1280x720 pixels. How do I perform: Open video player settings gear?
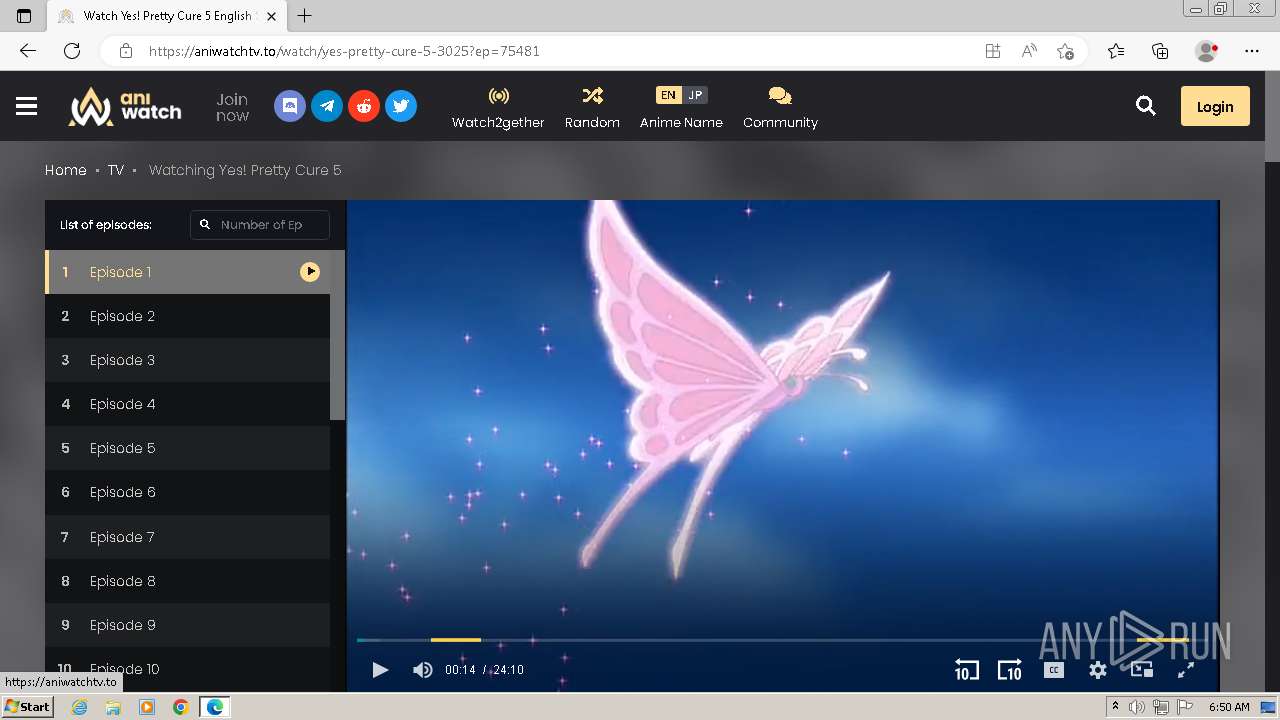coord(1098,670)
